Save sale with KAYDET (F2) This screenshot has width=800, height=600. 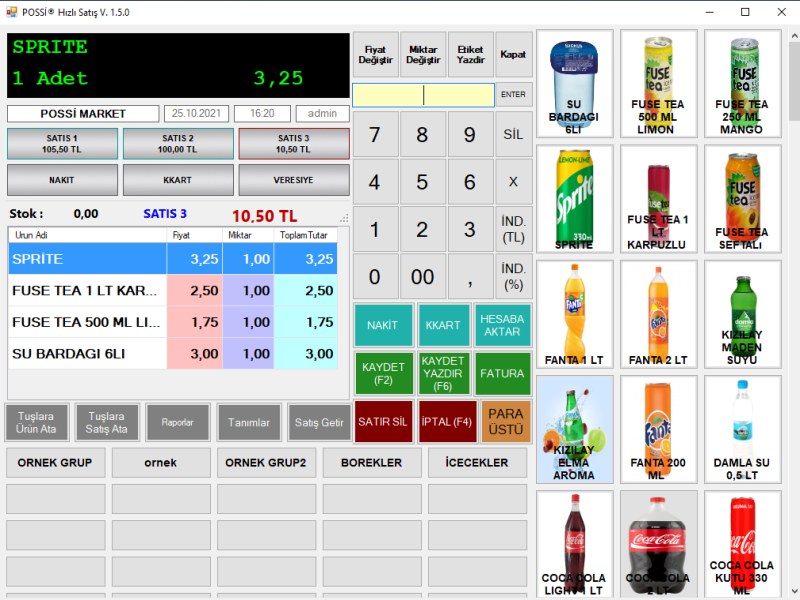(x=383, y=373)
